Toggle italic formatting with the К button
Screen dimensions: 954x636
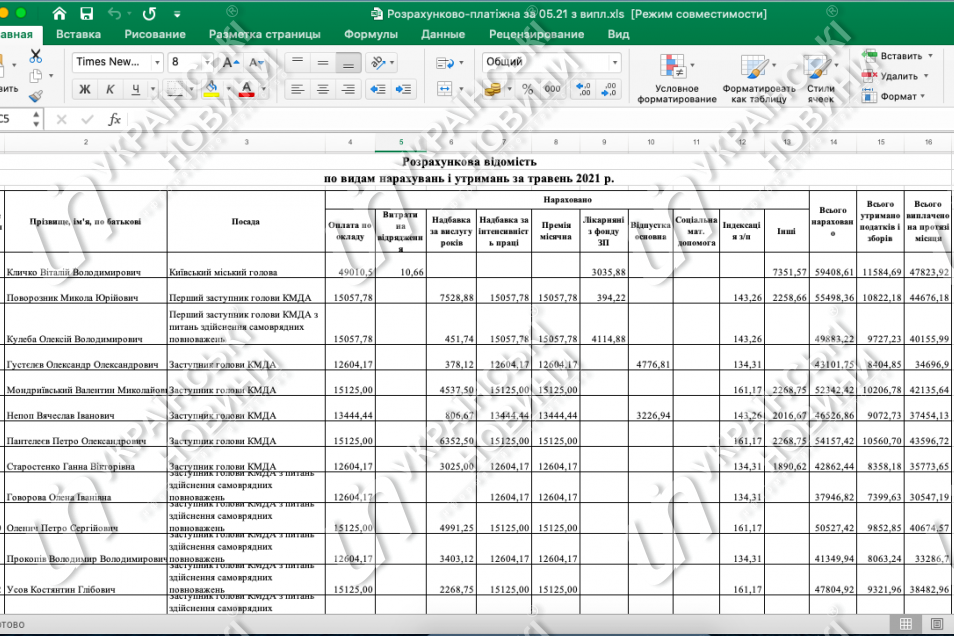(x=110, y=89)
